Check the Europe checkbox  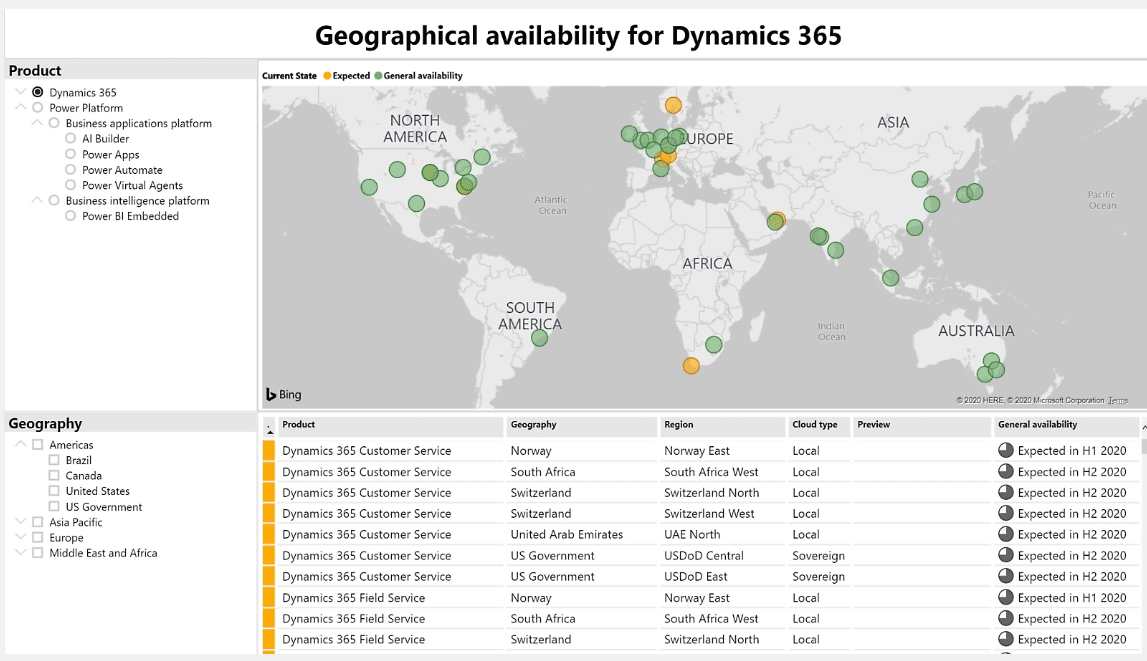37,537
